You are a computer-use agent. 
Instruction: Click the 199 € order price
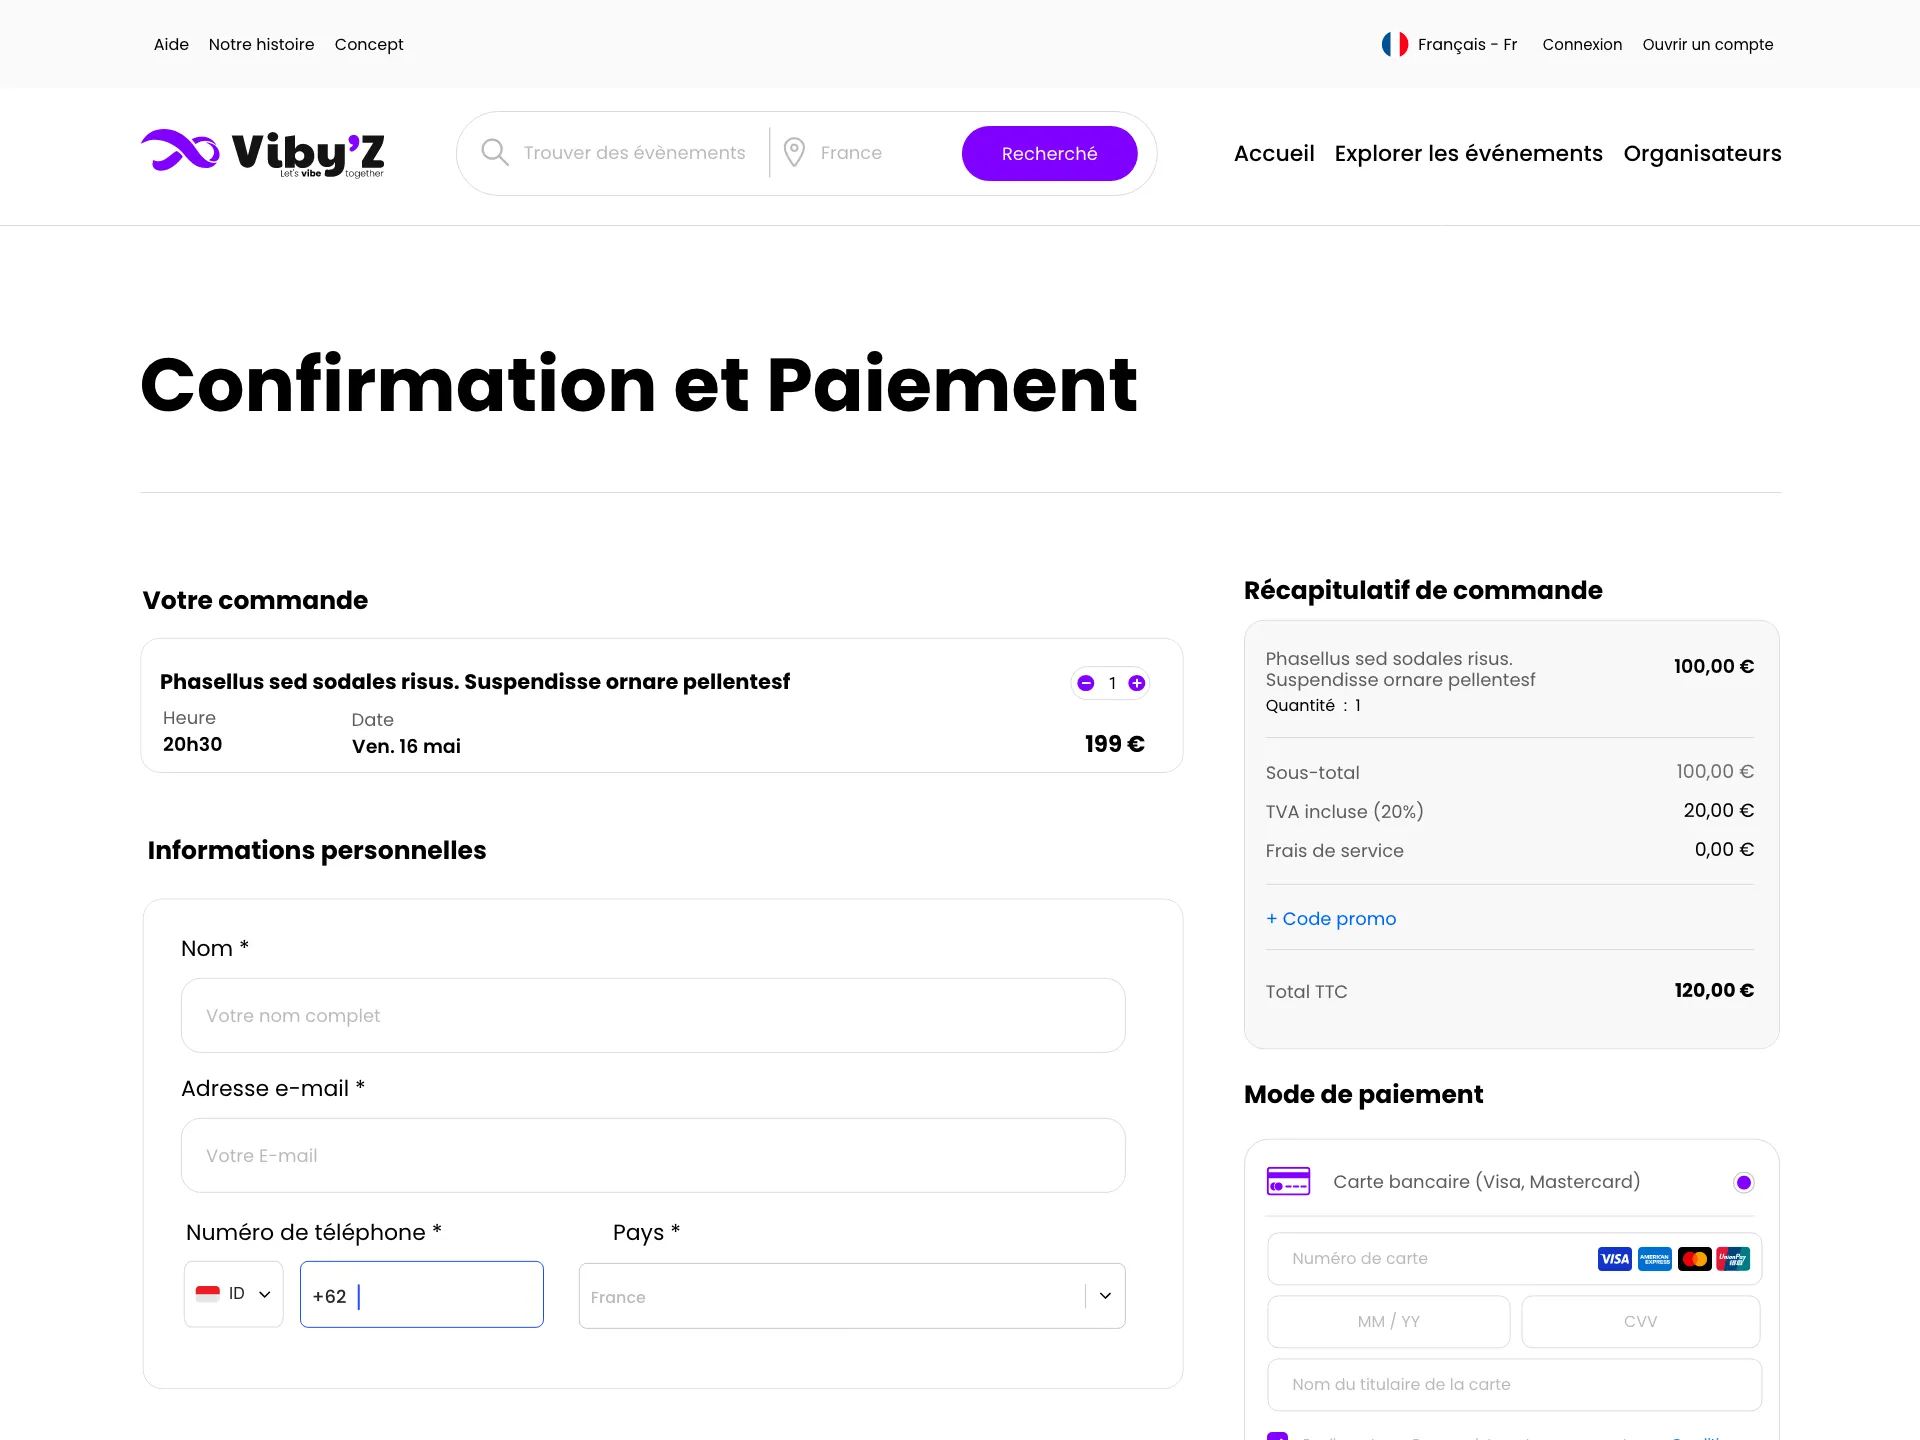(x=1114, y=744)
